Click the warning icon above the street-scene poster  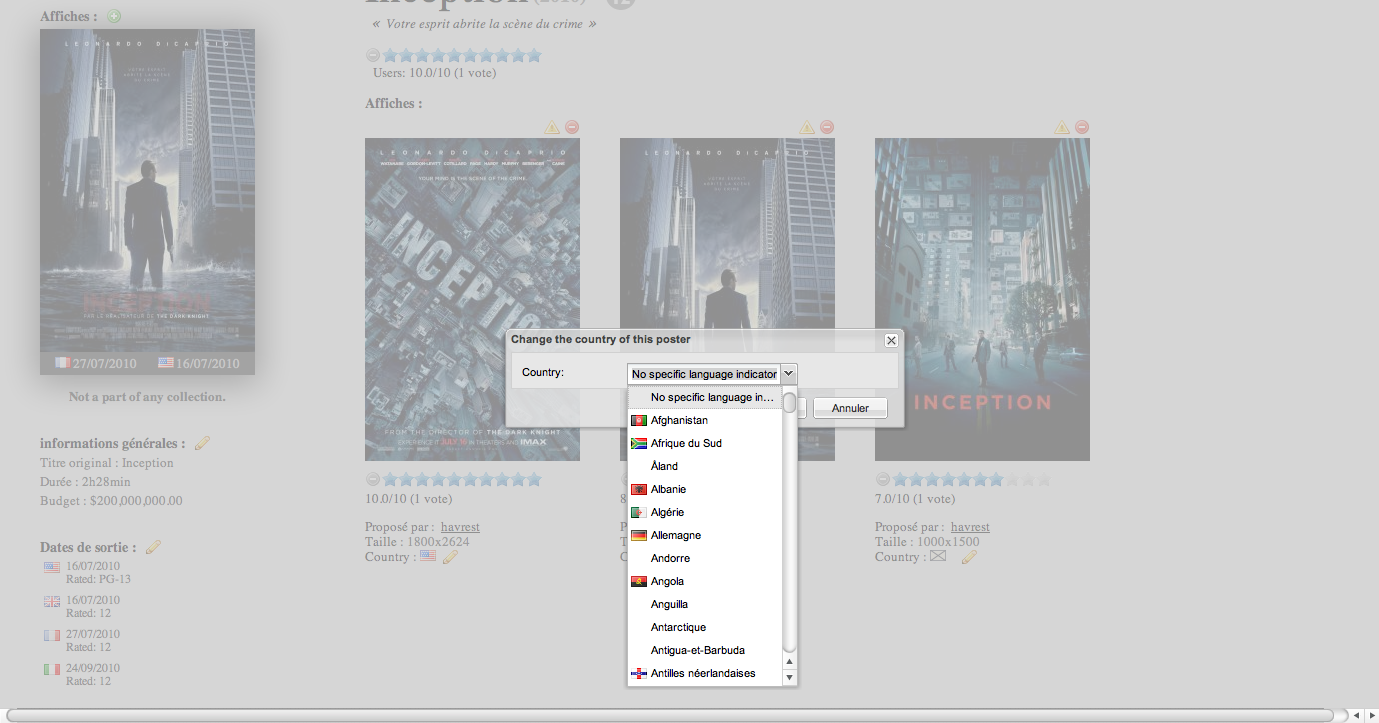1062,127
